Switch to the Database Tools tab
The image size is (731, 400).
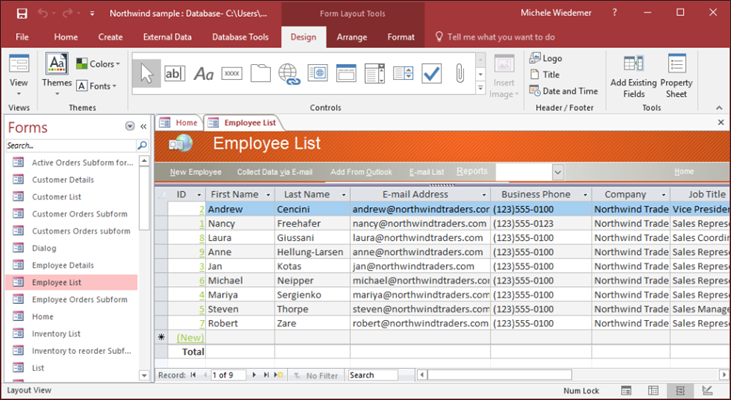(240, 37)
